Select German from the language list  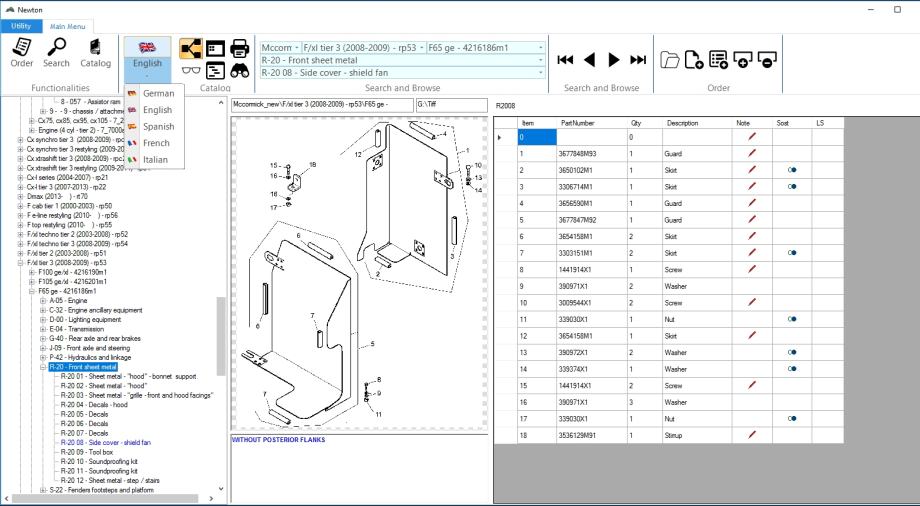(157, 93)
